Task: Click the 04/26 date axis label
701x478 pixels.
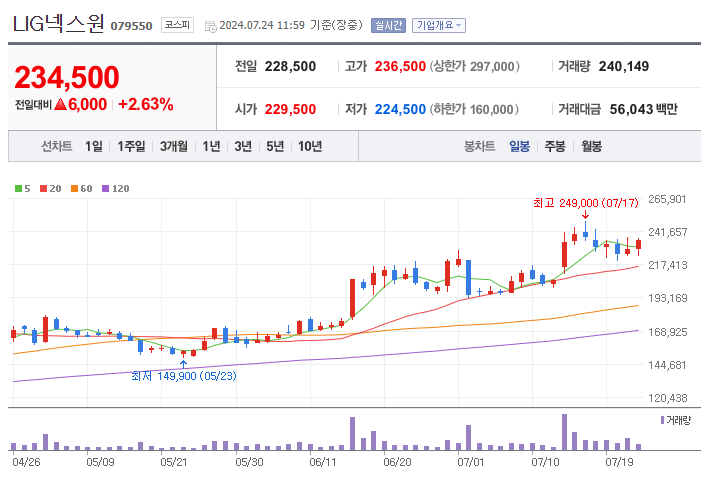Action: (x=26, y=462)
